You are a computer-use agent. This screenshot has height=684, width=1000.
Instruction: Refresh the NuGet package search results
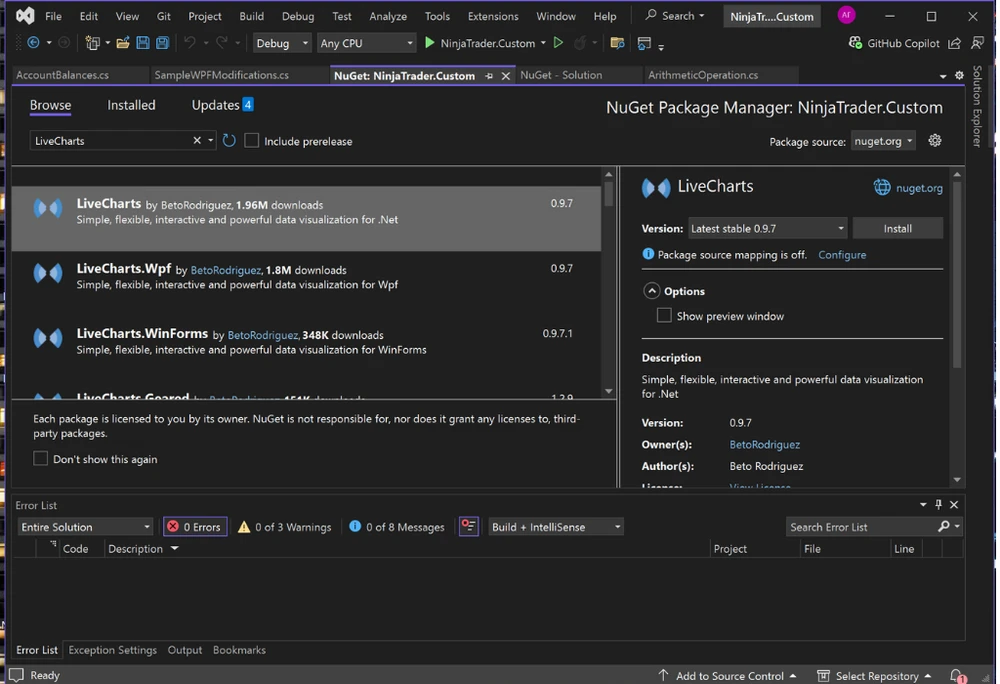click(229, 140)
